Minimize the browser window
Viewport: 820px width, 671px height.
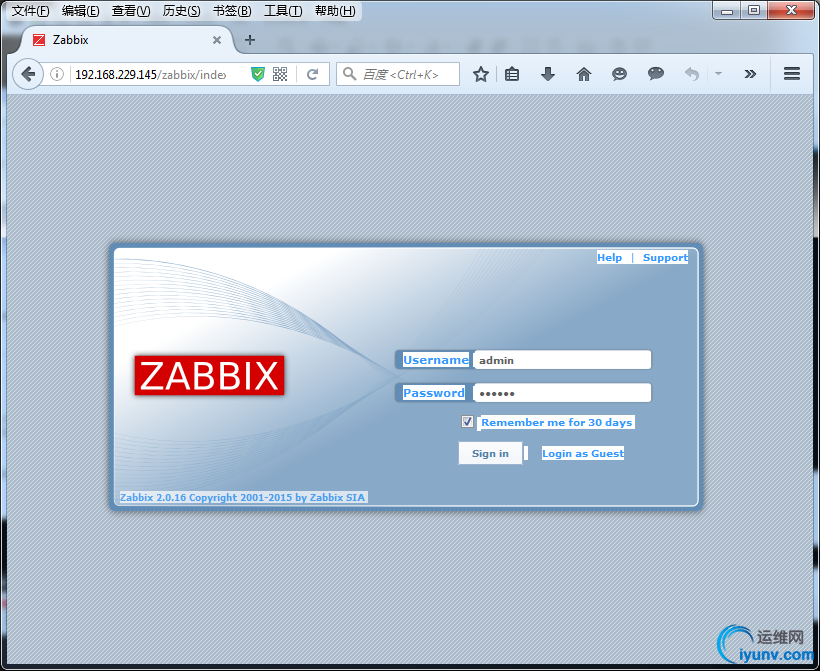726,9
